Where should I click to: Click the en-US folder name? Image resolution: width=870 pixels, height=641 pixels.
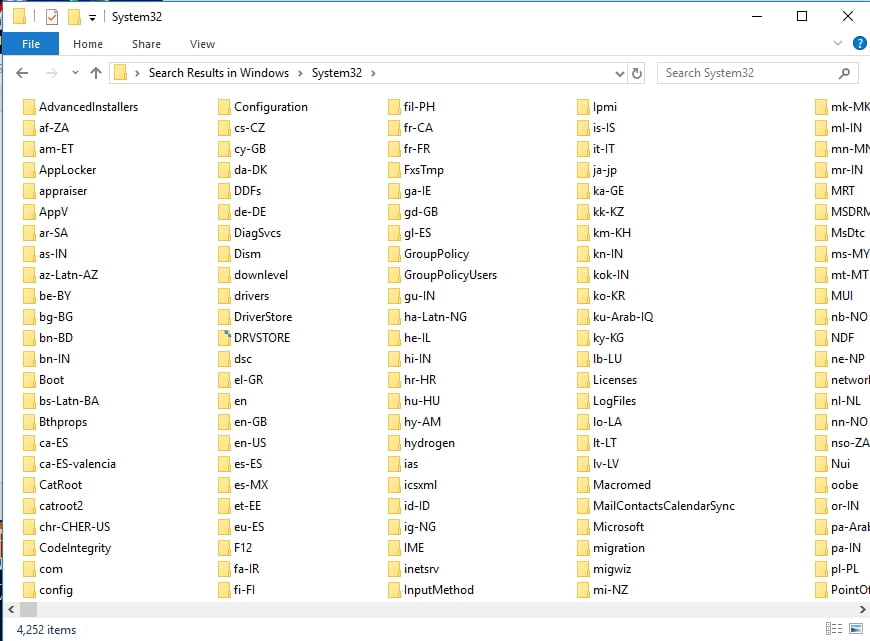250,443
